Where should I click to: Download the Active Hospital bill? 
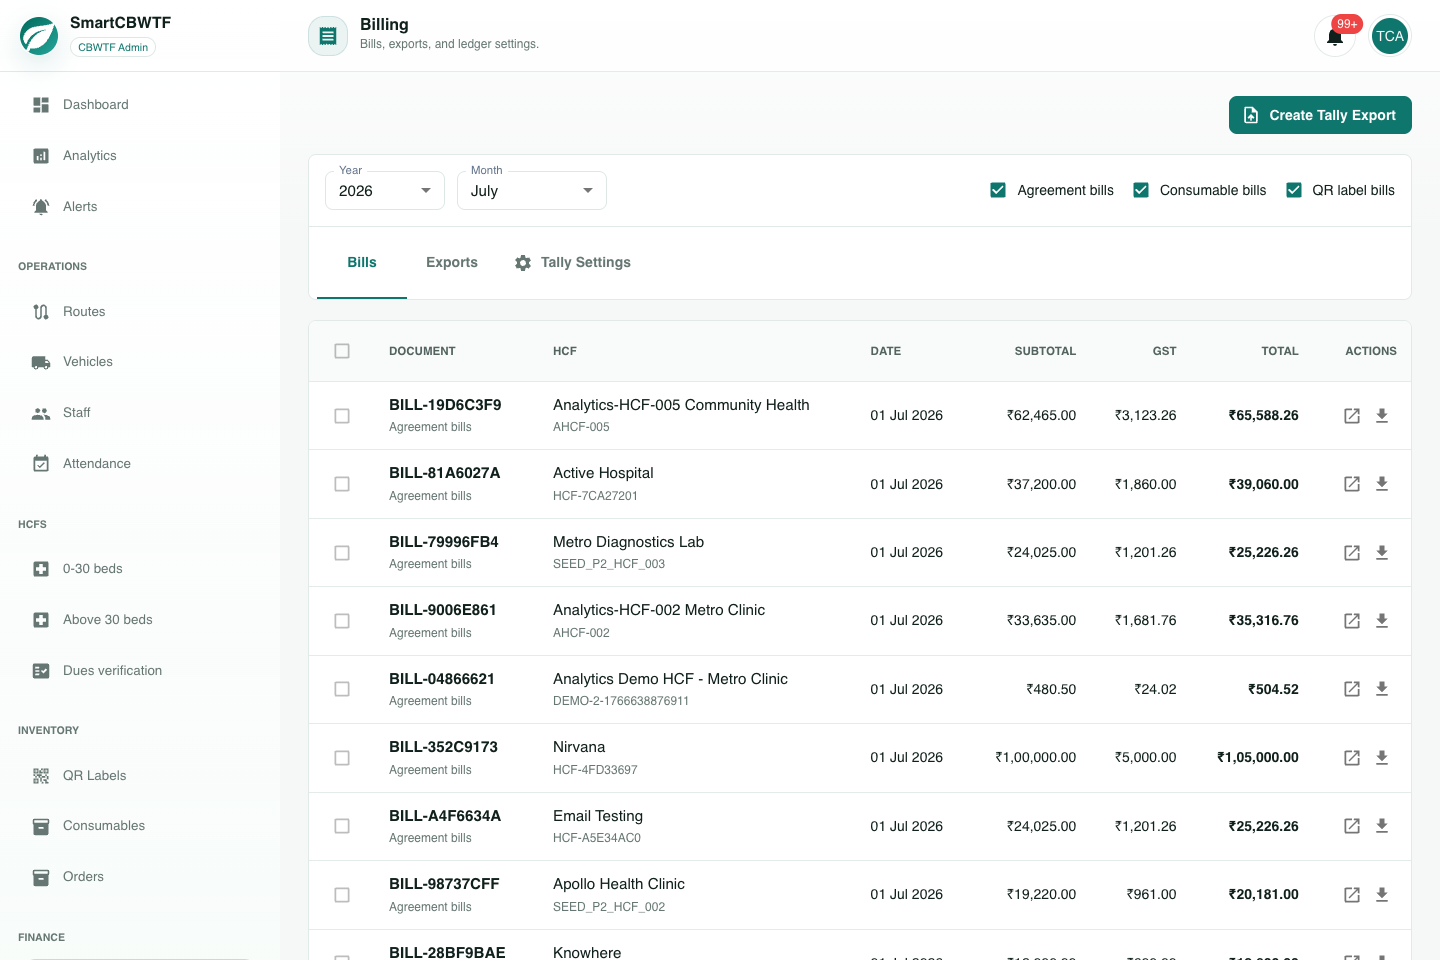[x=1382, y=484]
